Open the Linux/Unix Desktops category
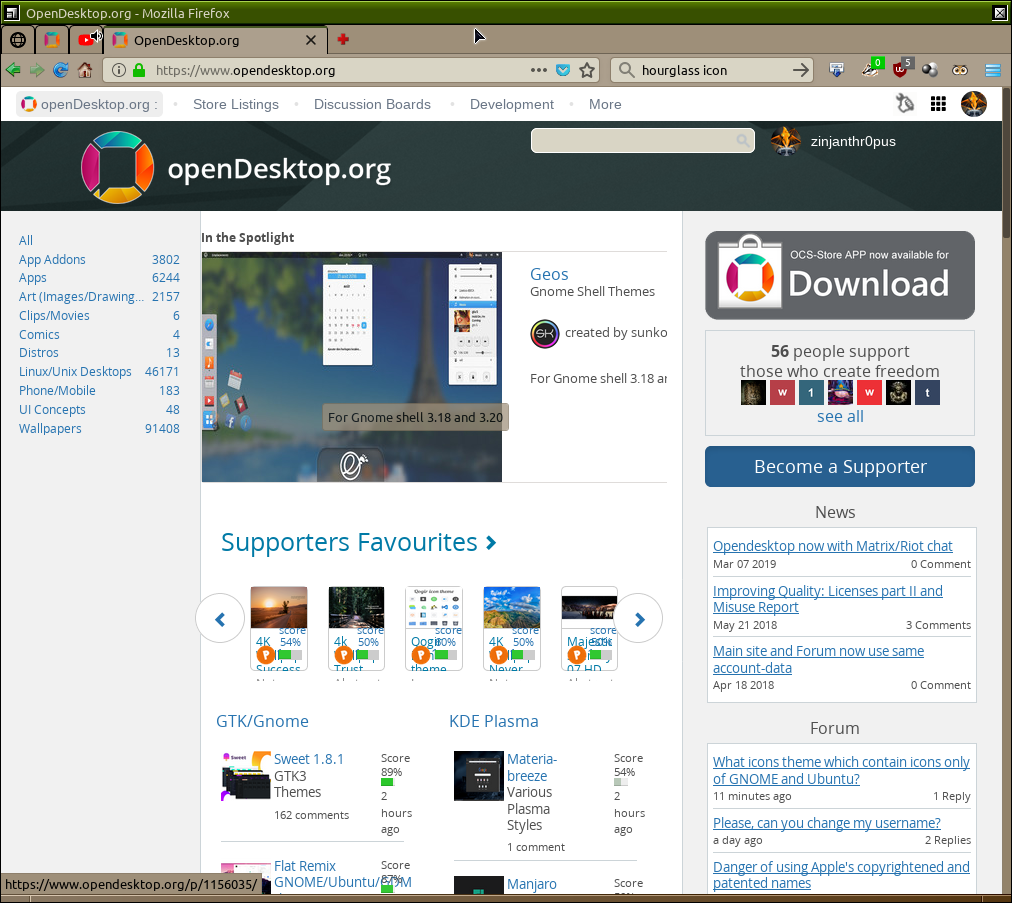The image size is (1012, 903). [x=75, y=372]
